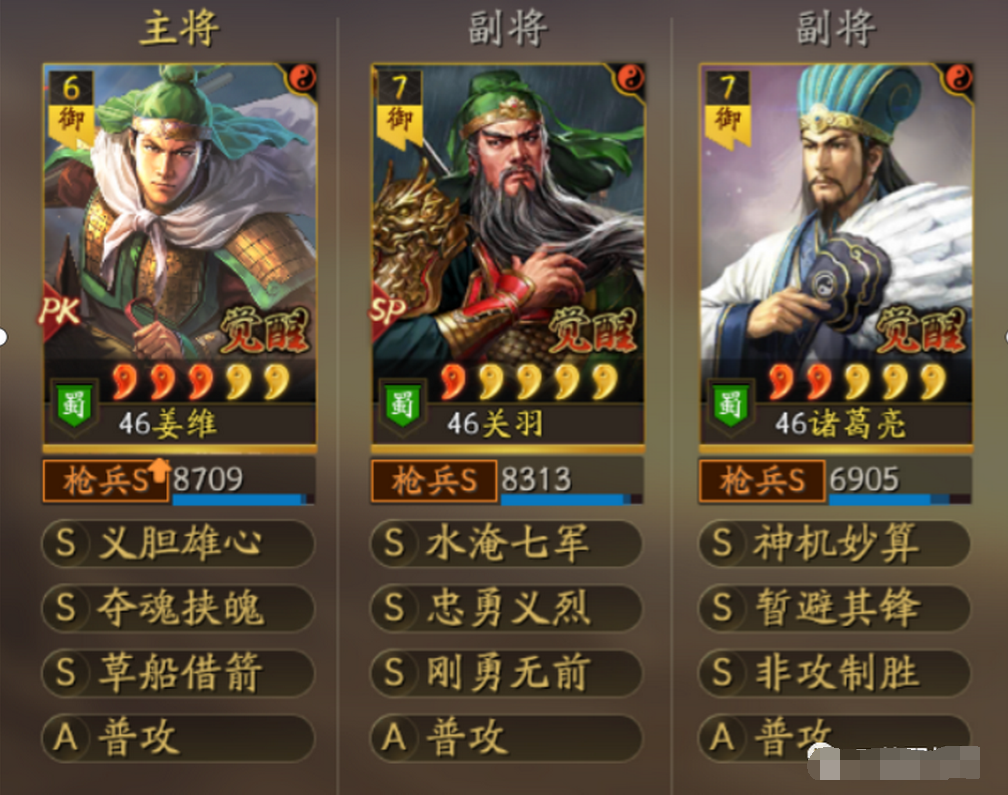Image resolution: width=1008 pixels, height=795 pixels.
Task: Click the green 蜀 faction badge on 诸葛亮
Action: point(730,406)
